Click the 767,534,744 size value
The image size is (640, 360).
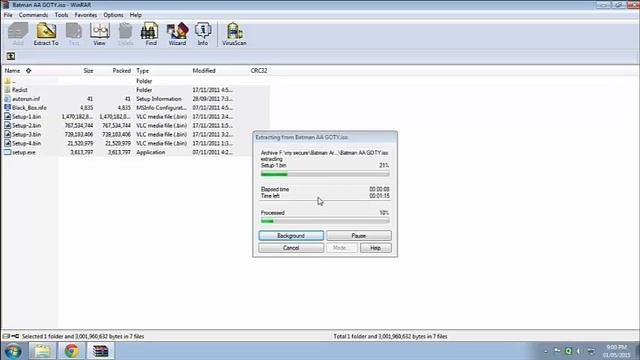point(79,125)
